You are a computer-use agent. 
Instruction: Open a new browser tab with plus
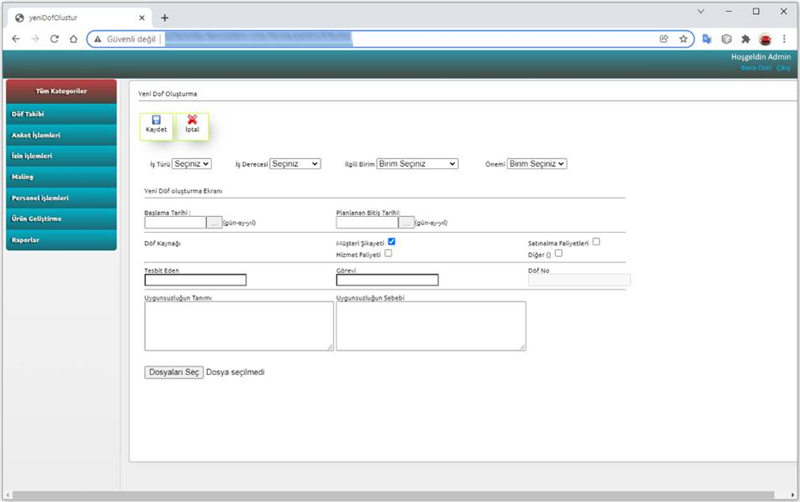pos(164,18)
